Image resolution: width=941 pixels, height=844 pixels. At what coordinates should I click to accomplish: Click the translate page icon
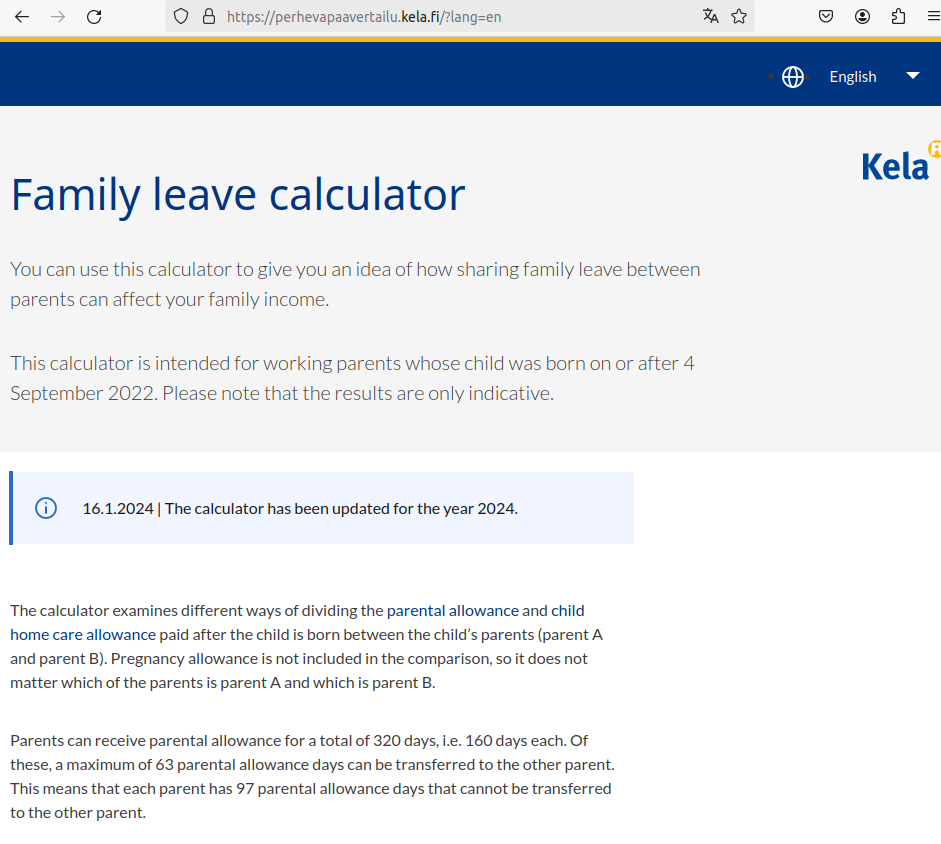coord(711,16)
